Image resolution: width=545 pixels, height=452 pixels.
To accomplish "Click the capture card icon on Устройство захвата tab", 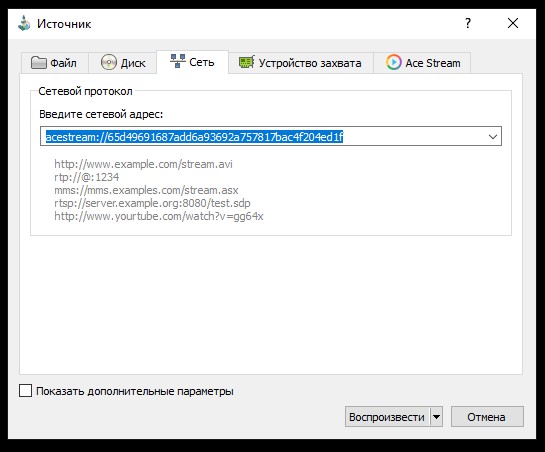I will tap(247, 62).
